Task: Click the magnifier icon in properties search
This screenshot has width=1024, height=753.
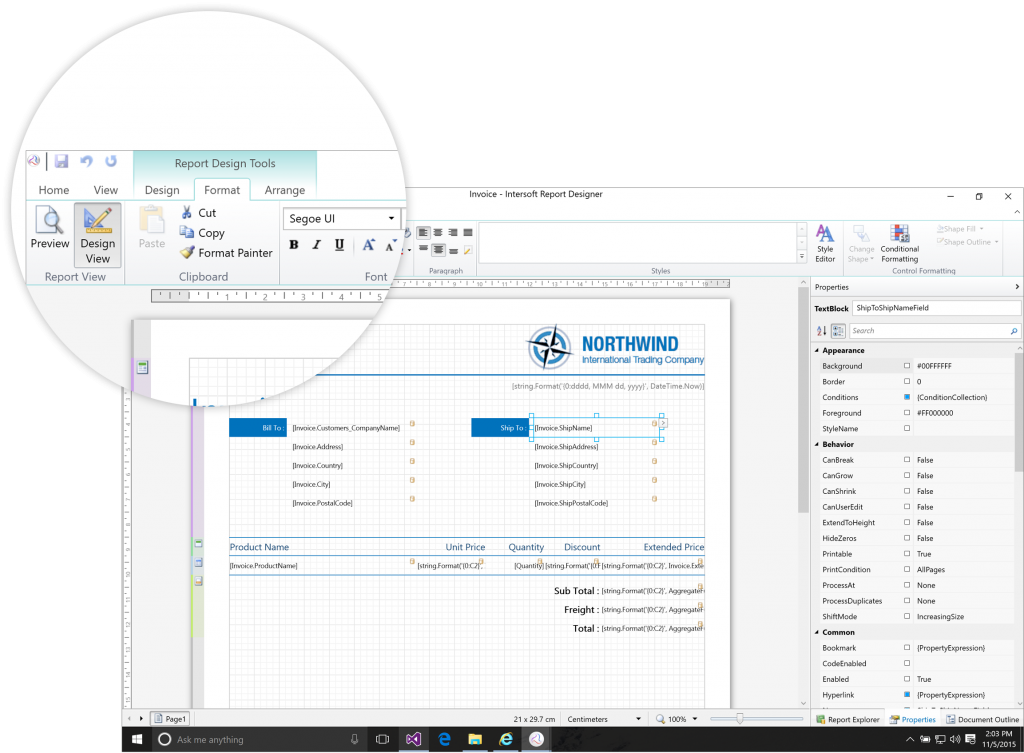Action: (1014, 331)
